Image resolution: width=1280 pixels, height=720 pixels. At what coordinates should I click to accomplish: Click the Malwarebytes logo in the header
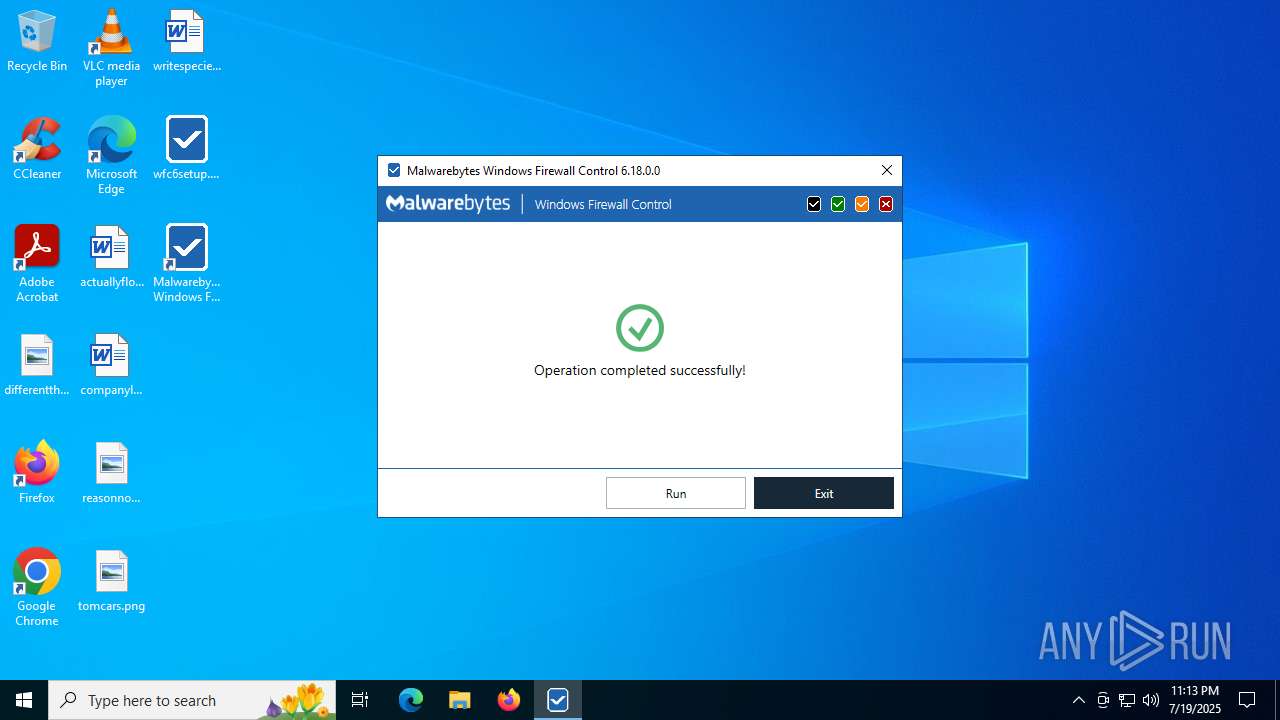(x=448, y=204)
